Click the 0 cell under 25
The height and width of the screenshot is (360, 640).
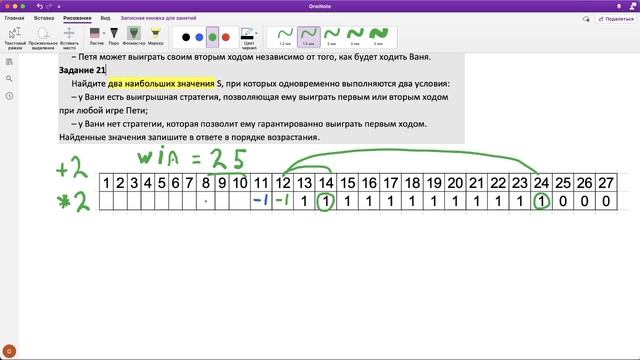tap(563, 201)
